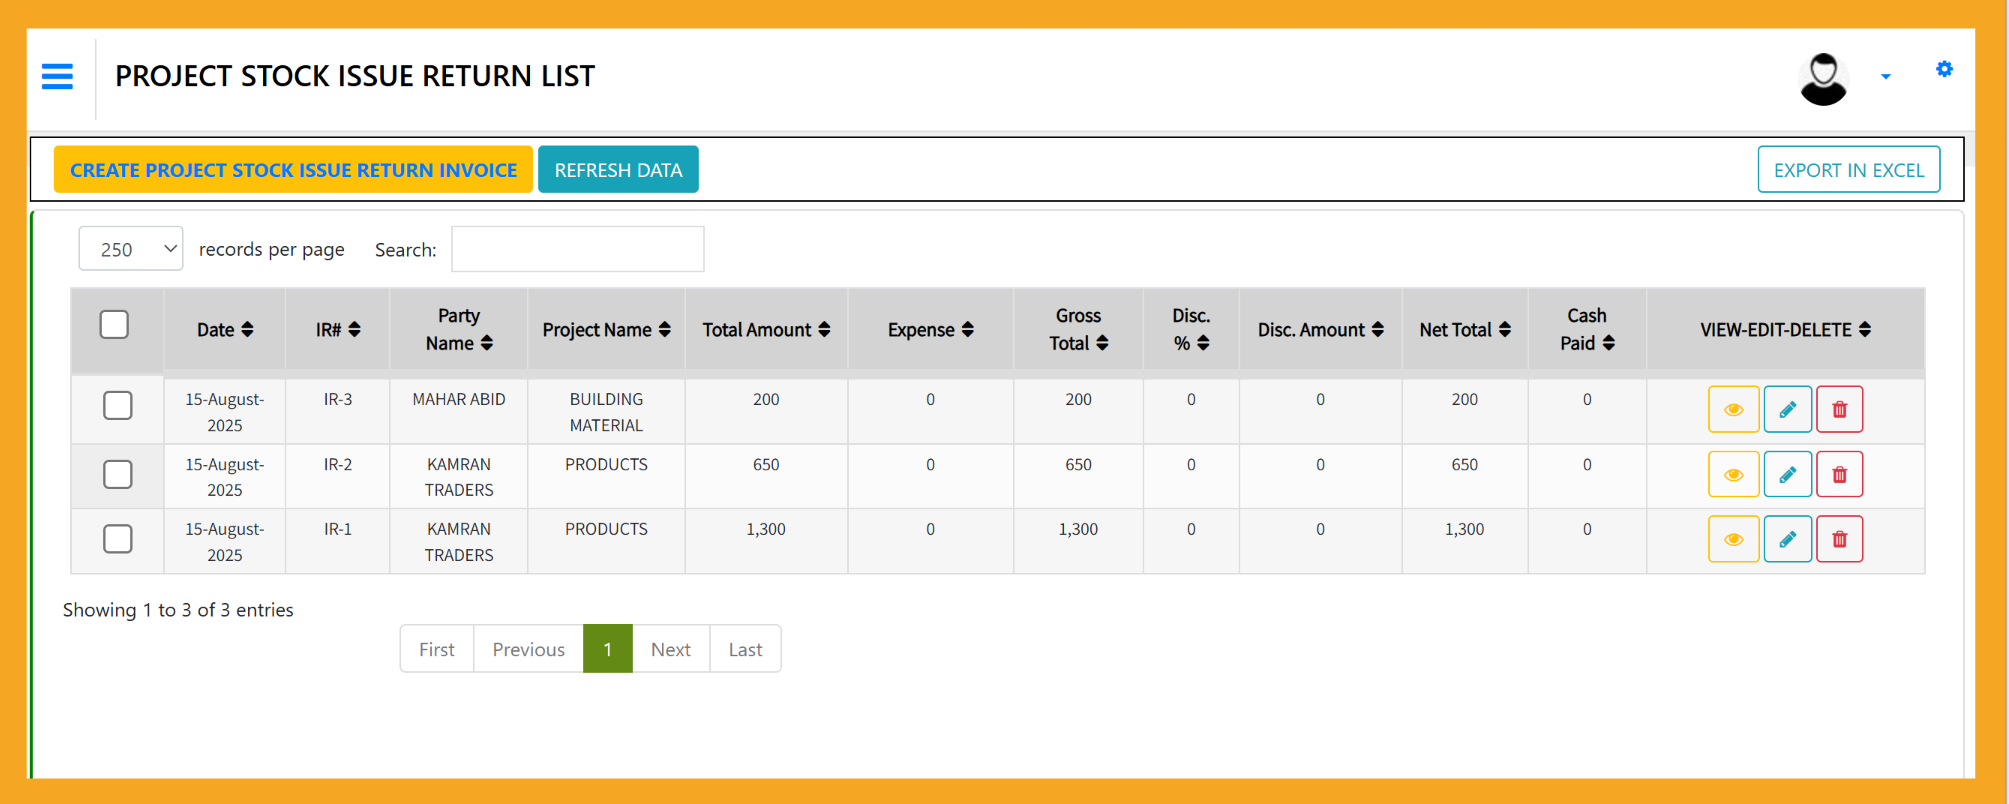Image resolution: width=2009 pixels, height=804 pixels.
Task: Select page 1 in pagination
Action: pos(607,649)
